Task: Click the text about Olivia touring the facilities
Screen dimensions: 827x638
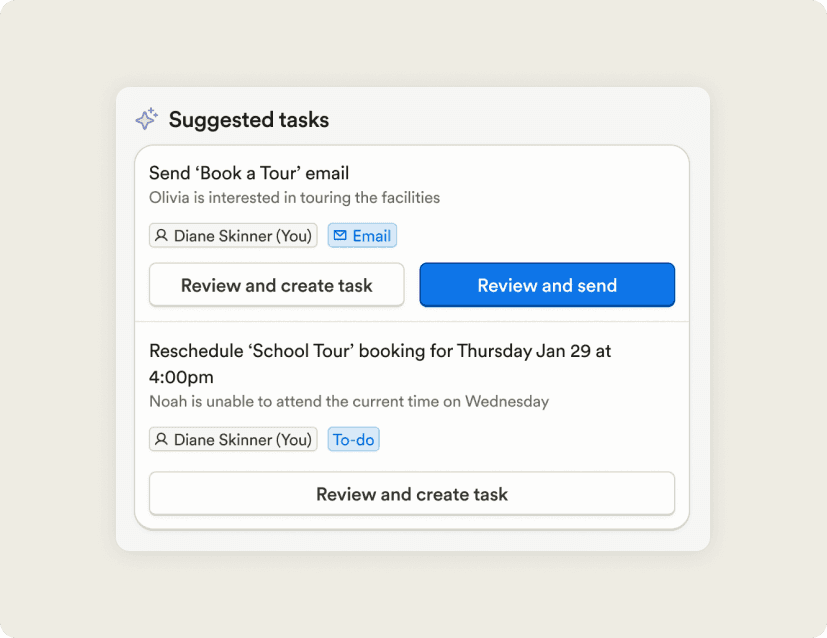Action: pos(295,197)
